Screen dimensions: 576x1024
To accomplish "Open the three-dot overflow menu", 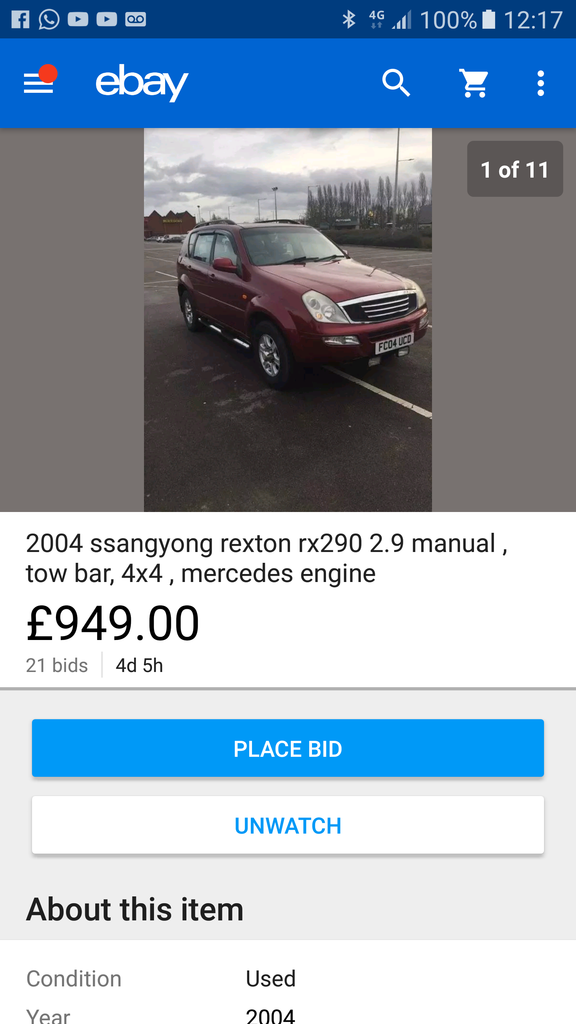I will 540,83.
